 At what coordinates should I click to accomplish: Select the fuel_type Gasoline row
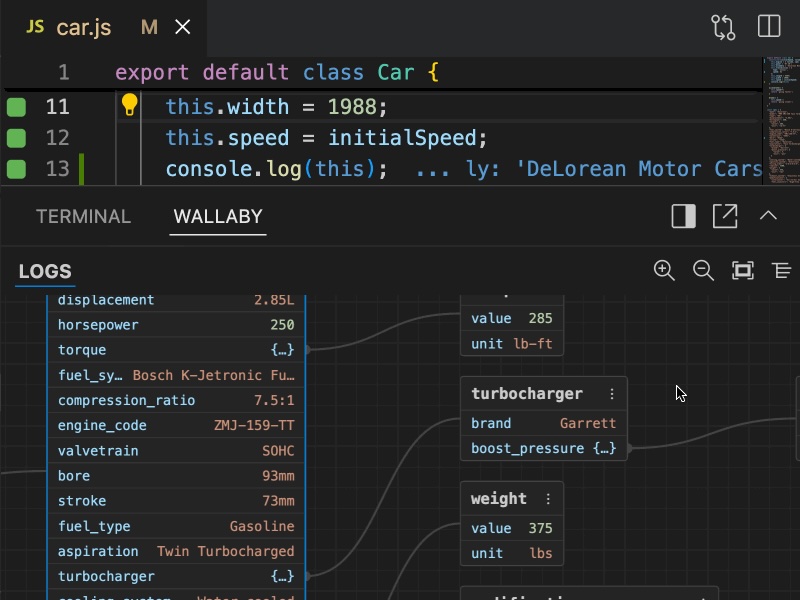tap(176, 527)
